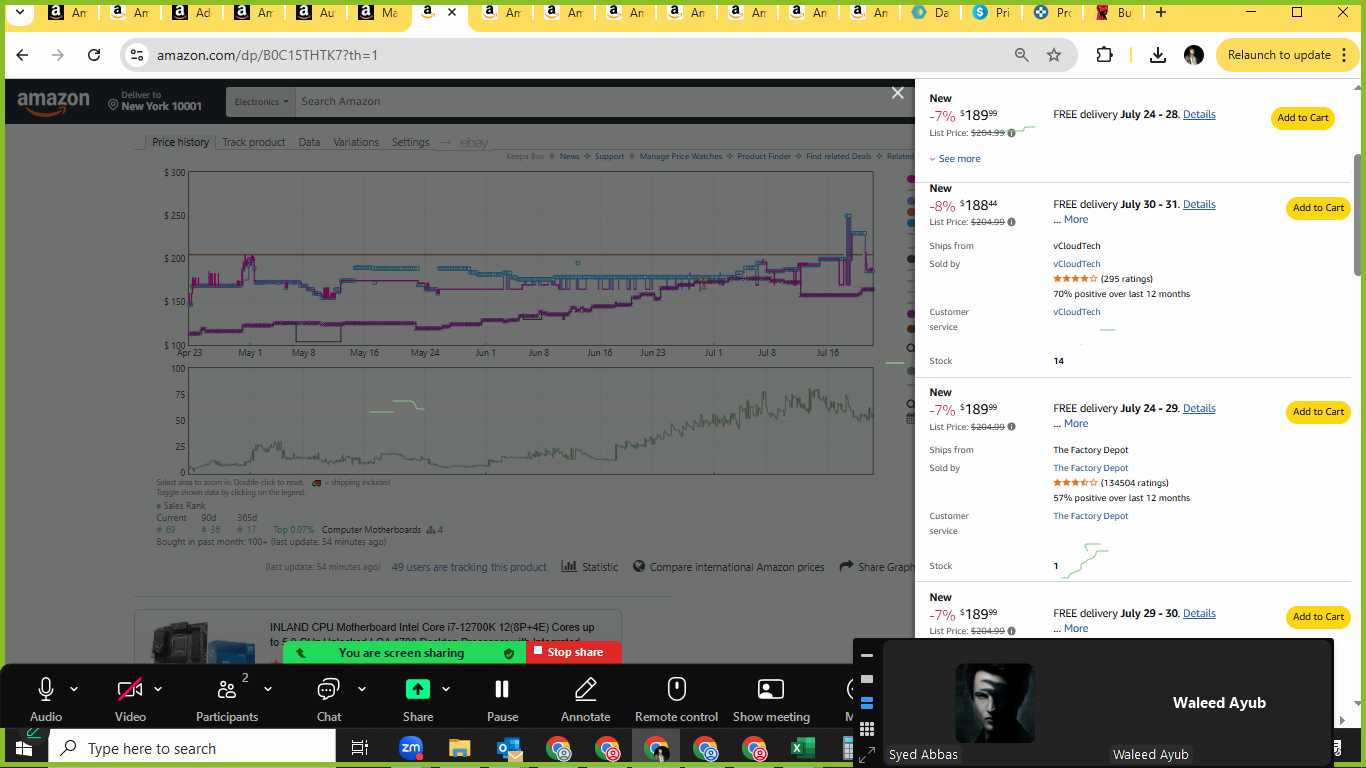This screenshot has width=1366, height=768.
Task: Start video with the Zoom camera icon
Action: 130,689
